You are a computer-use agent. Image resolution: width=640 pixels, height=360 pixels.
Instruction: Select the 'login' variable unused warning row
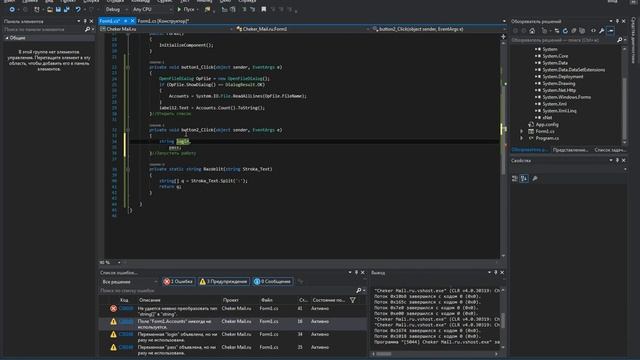click(233, 337)
